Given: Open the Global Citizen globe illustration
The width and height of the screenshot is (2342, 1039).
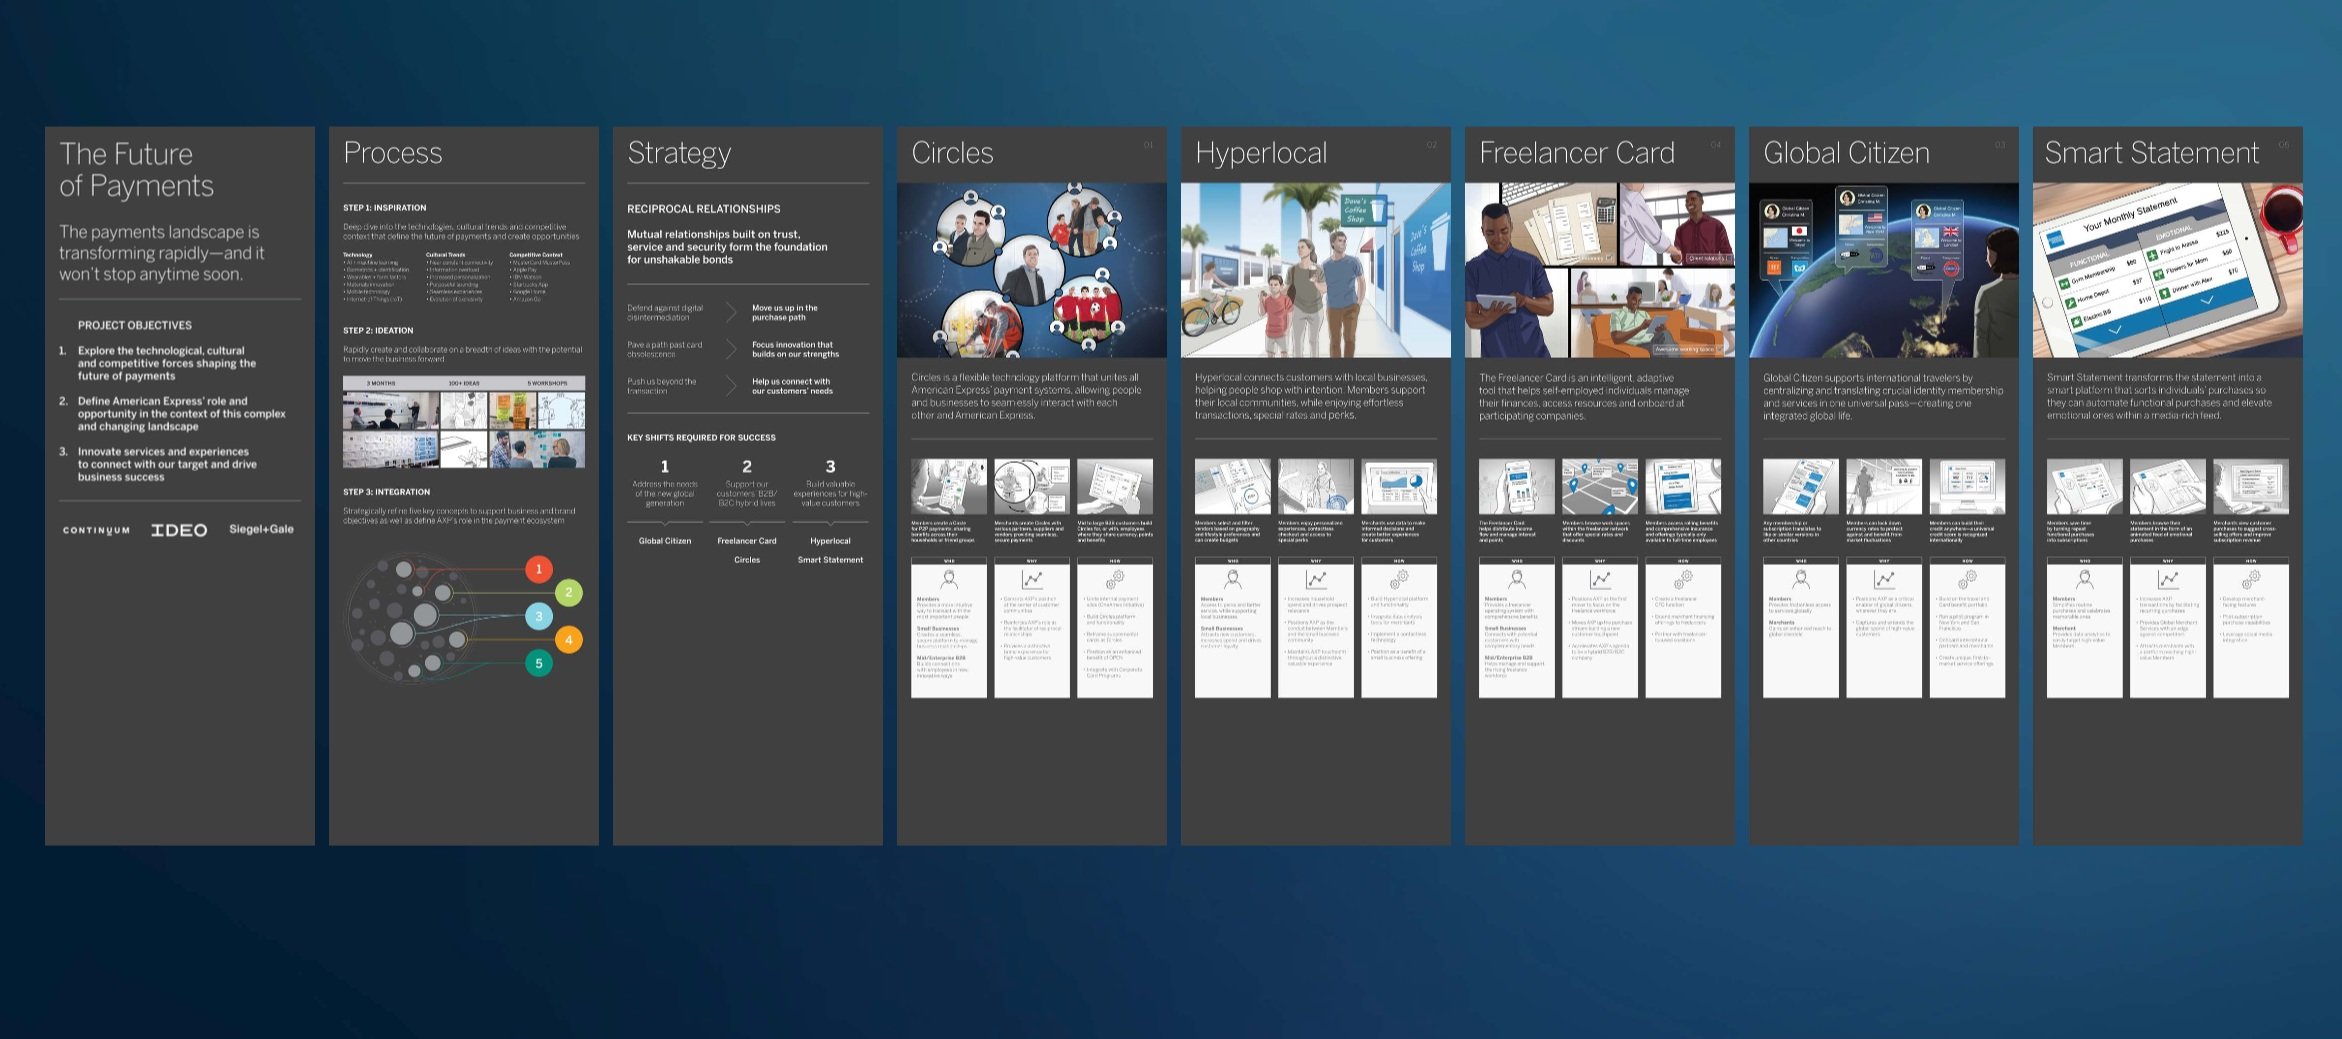Looking at the screenshot, I should tap(1884, 270).
